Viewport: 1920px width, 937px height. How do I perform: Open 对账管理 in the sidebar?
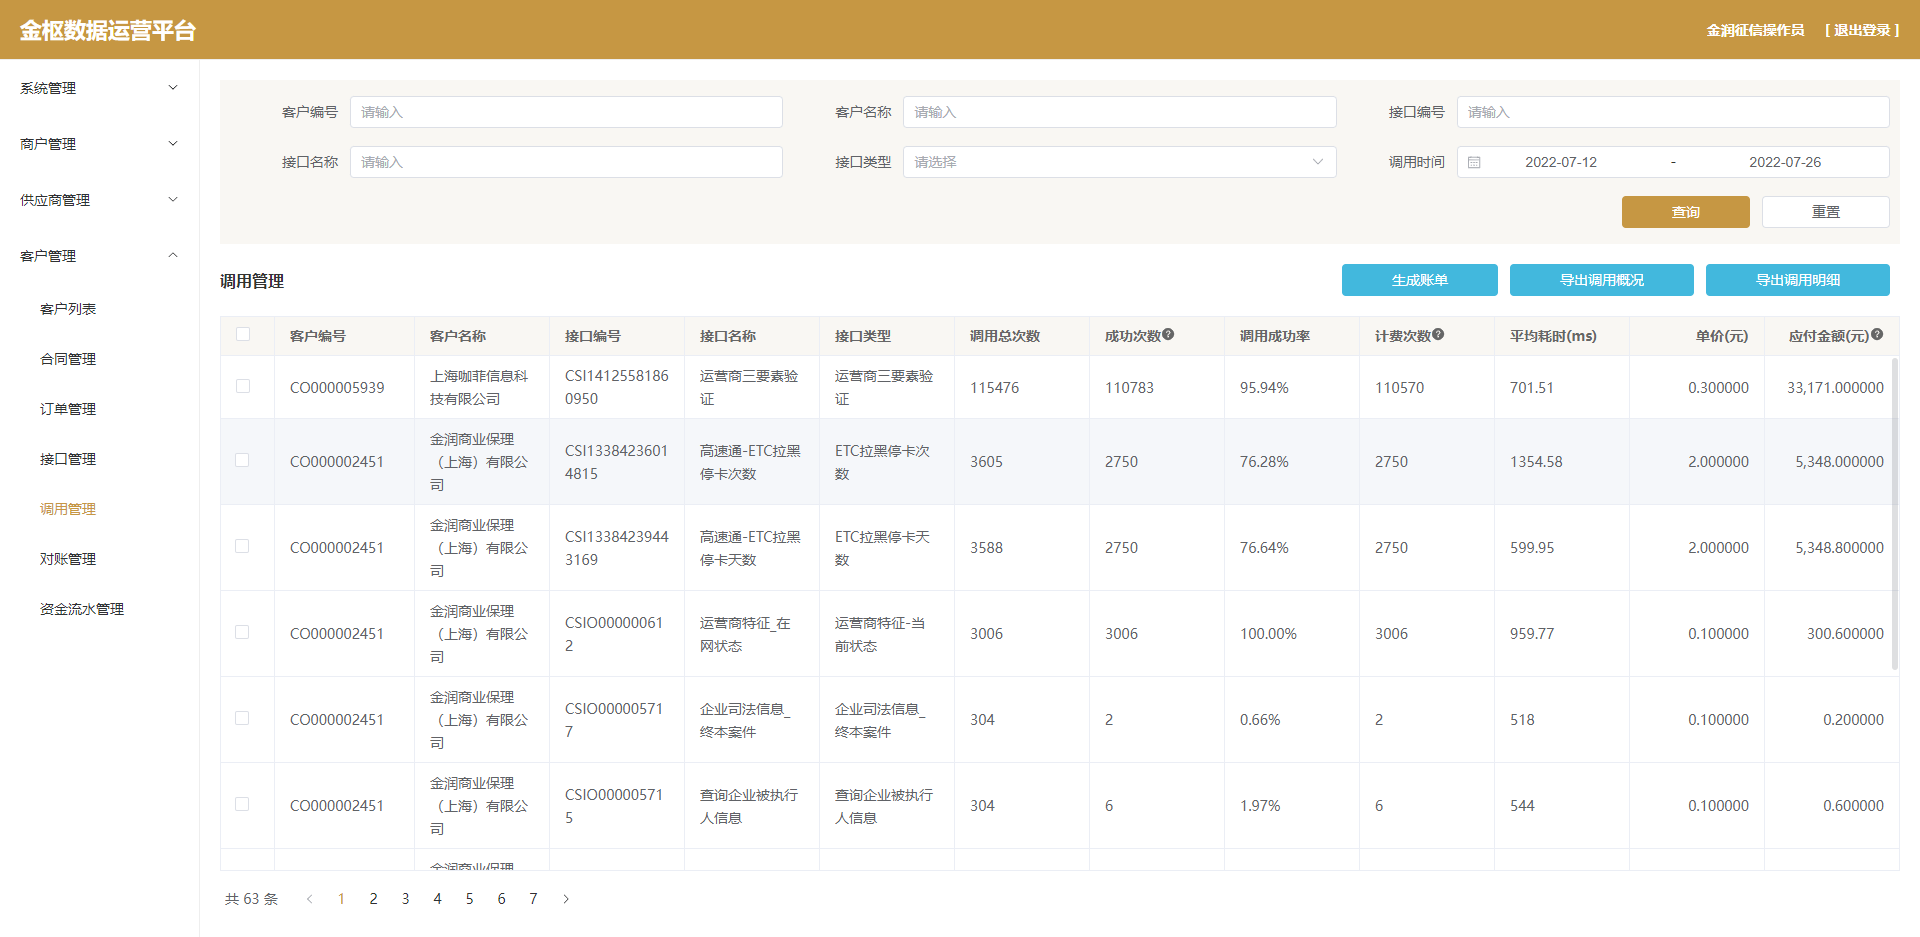tap(68, 559)
